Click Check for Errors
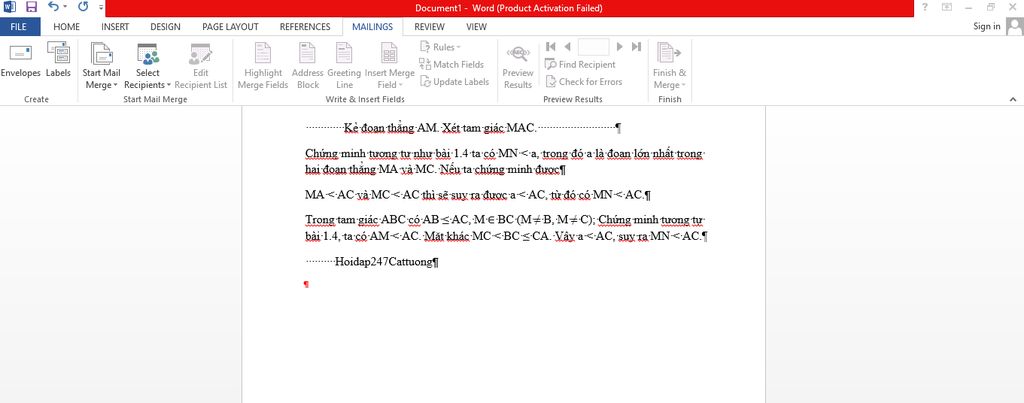Image resolution: width=1024 pixels, height=403 pixels. pos(584,82)
